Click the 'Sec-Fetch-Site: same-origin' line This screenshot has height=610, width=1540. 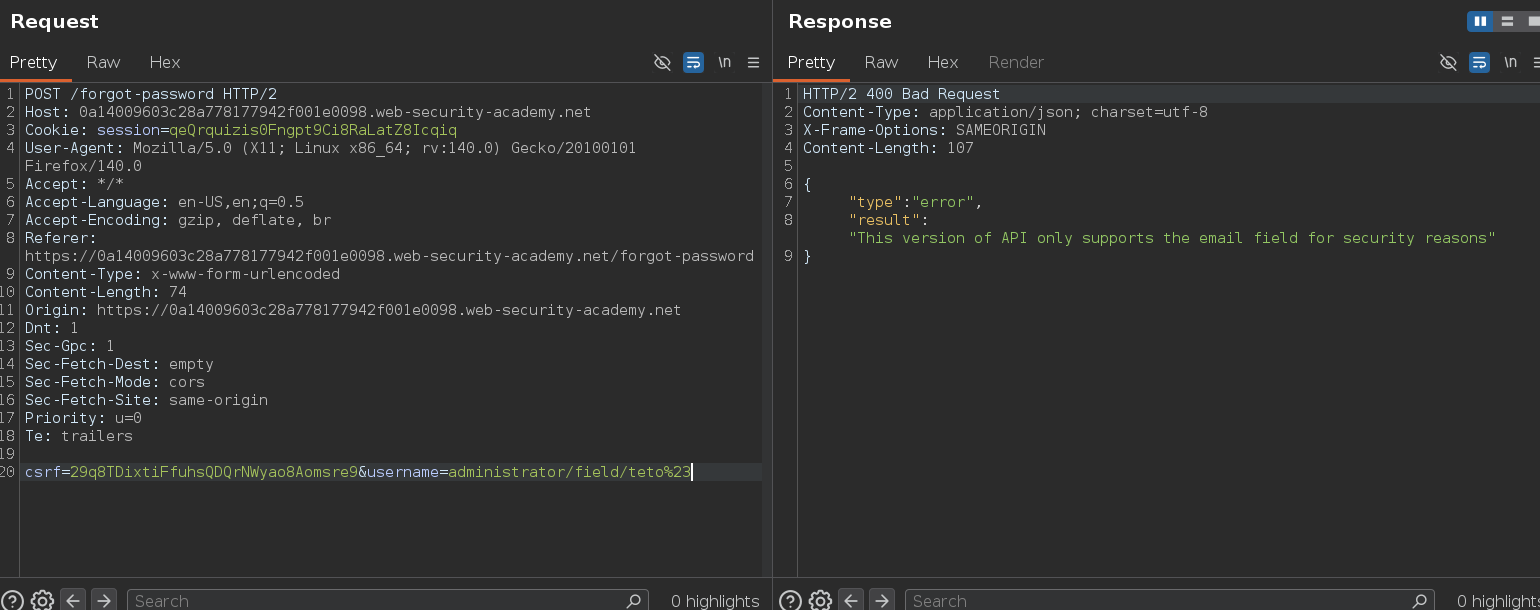pyautogui.click(x=146, y=400)
